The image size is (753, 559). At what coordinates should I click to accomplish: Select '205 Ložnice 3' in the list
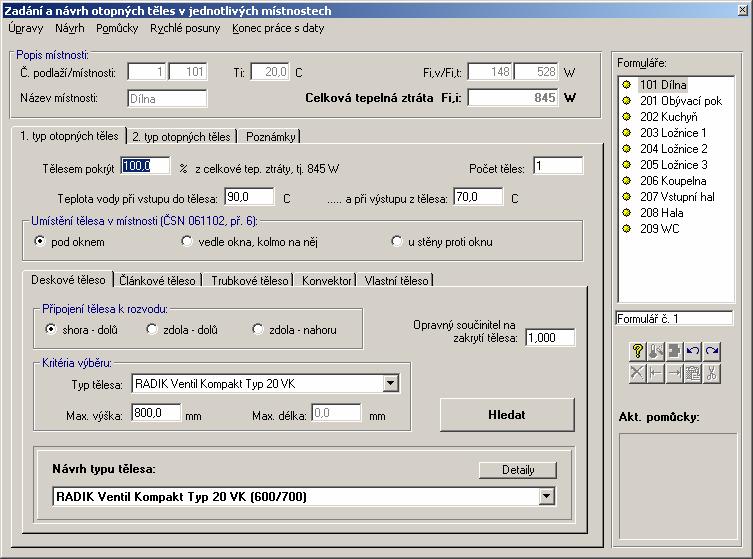(x=673, y=165)
